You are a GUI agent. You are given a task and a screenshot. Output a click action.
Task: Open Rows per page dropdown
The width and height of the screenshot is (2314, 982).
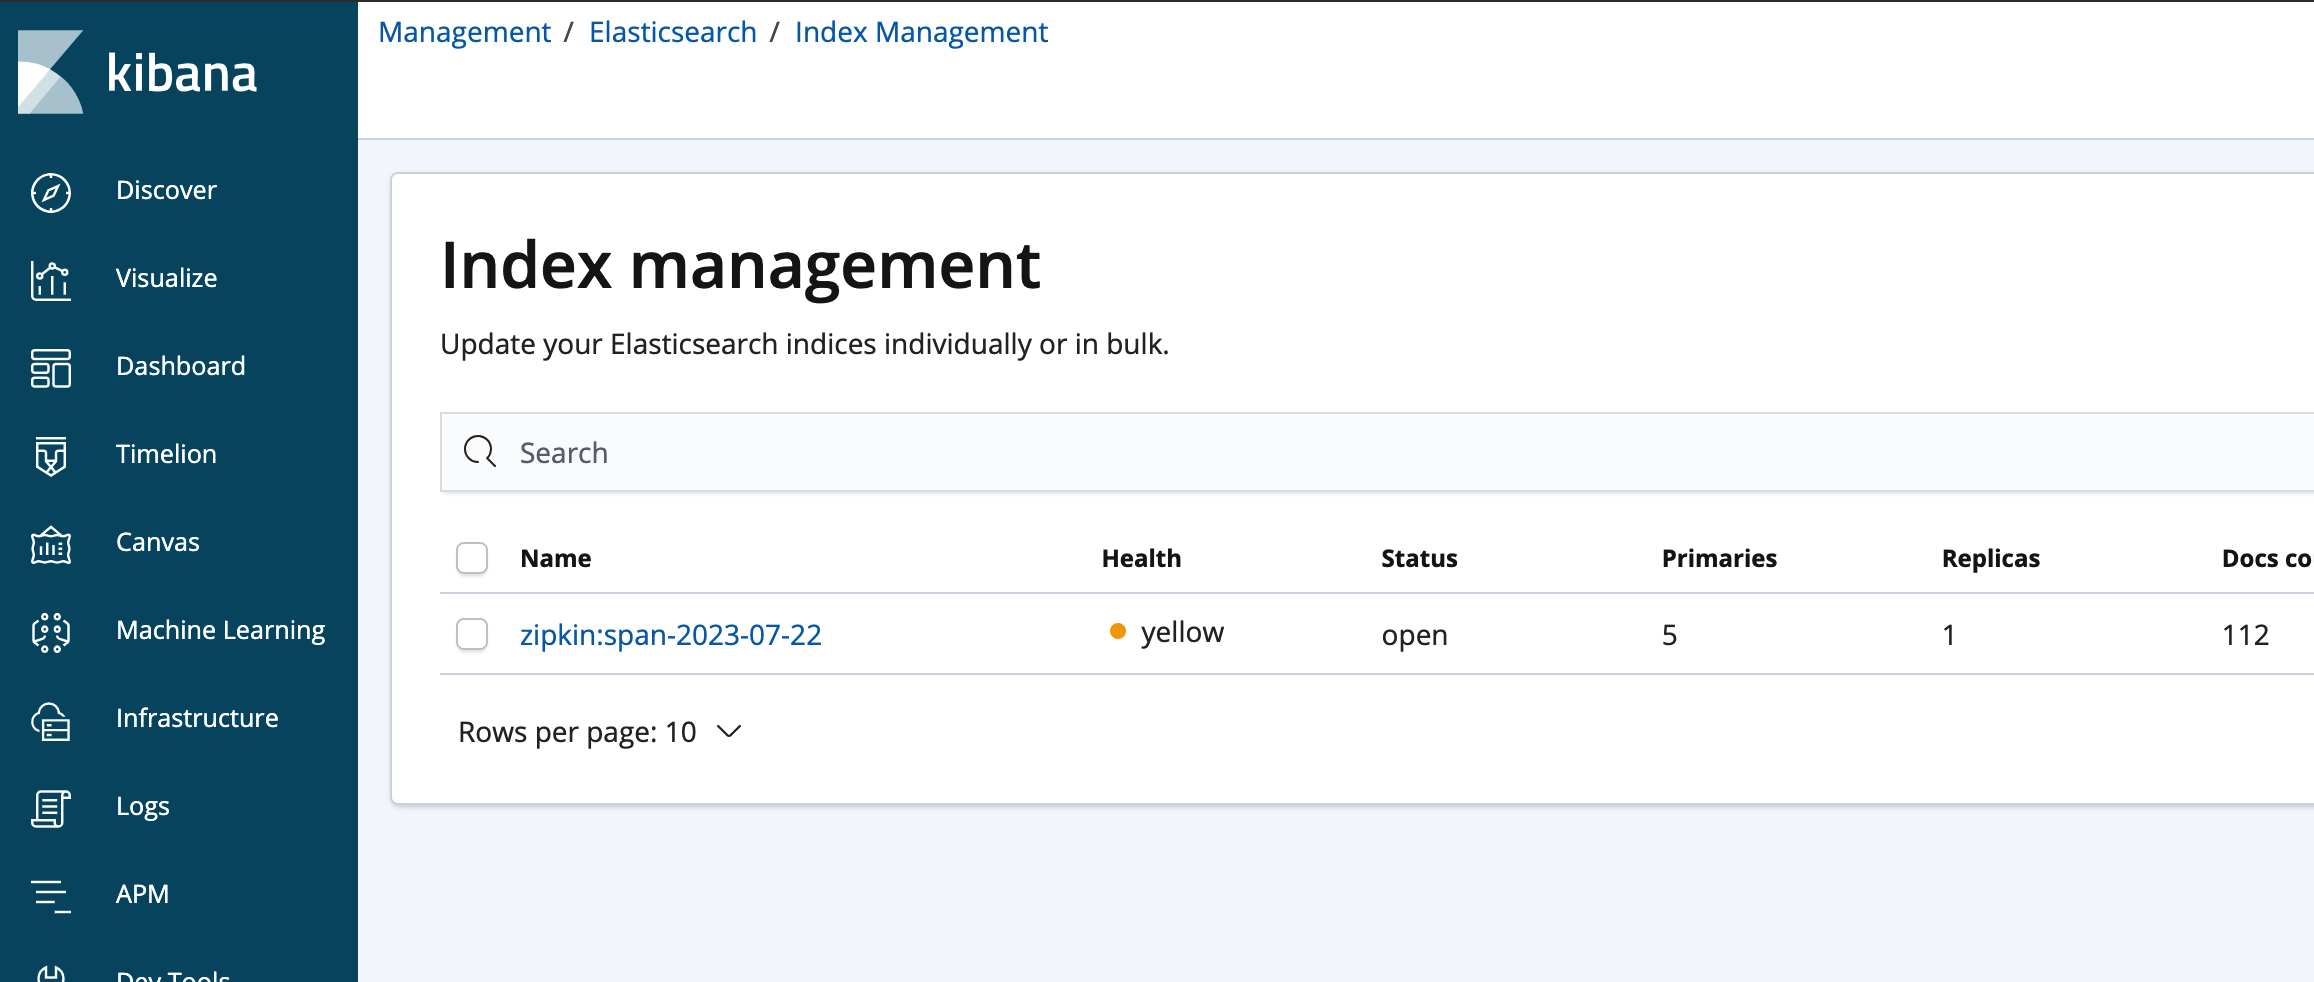pyautogui.click(x=600, y=732)
